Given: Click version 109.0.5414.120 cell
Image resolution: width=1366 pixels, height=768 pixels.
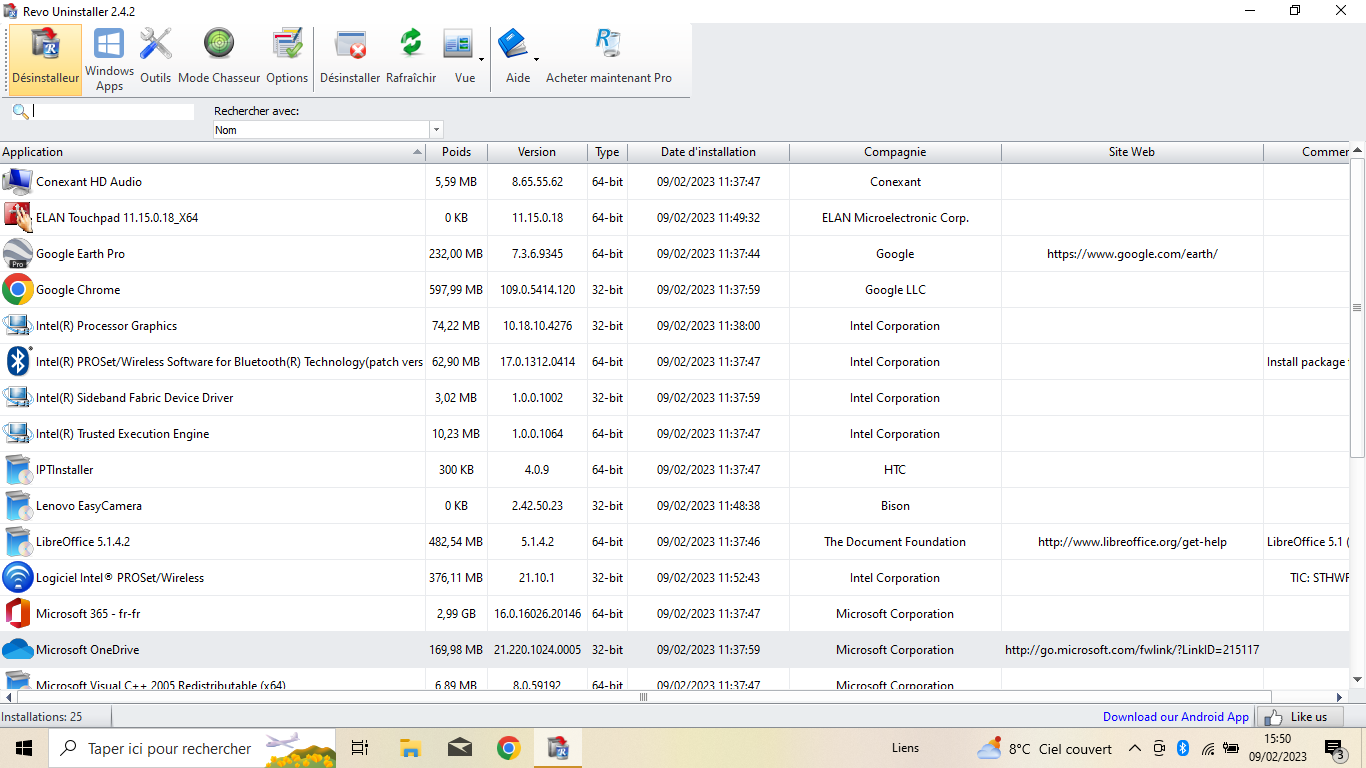Looking at the screenshot, I should point(537,290).
